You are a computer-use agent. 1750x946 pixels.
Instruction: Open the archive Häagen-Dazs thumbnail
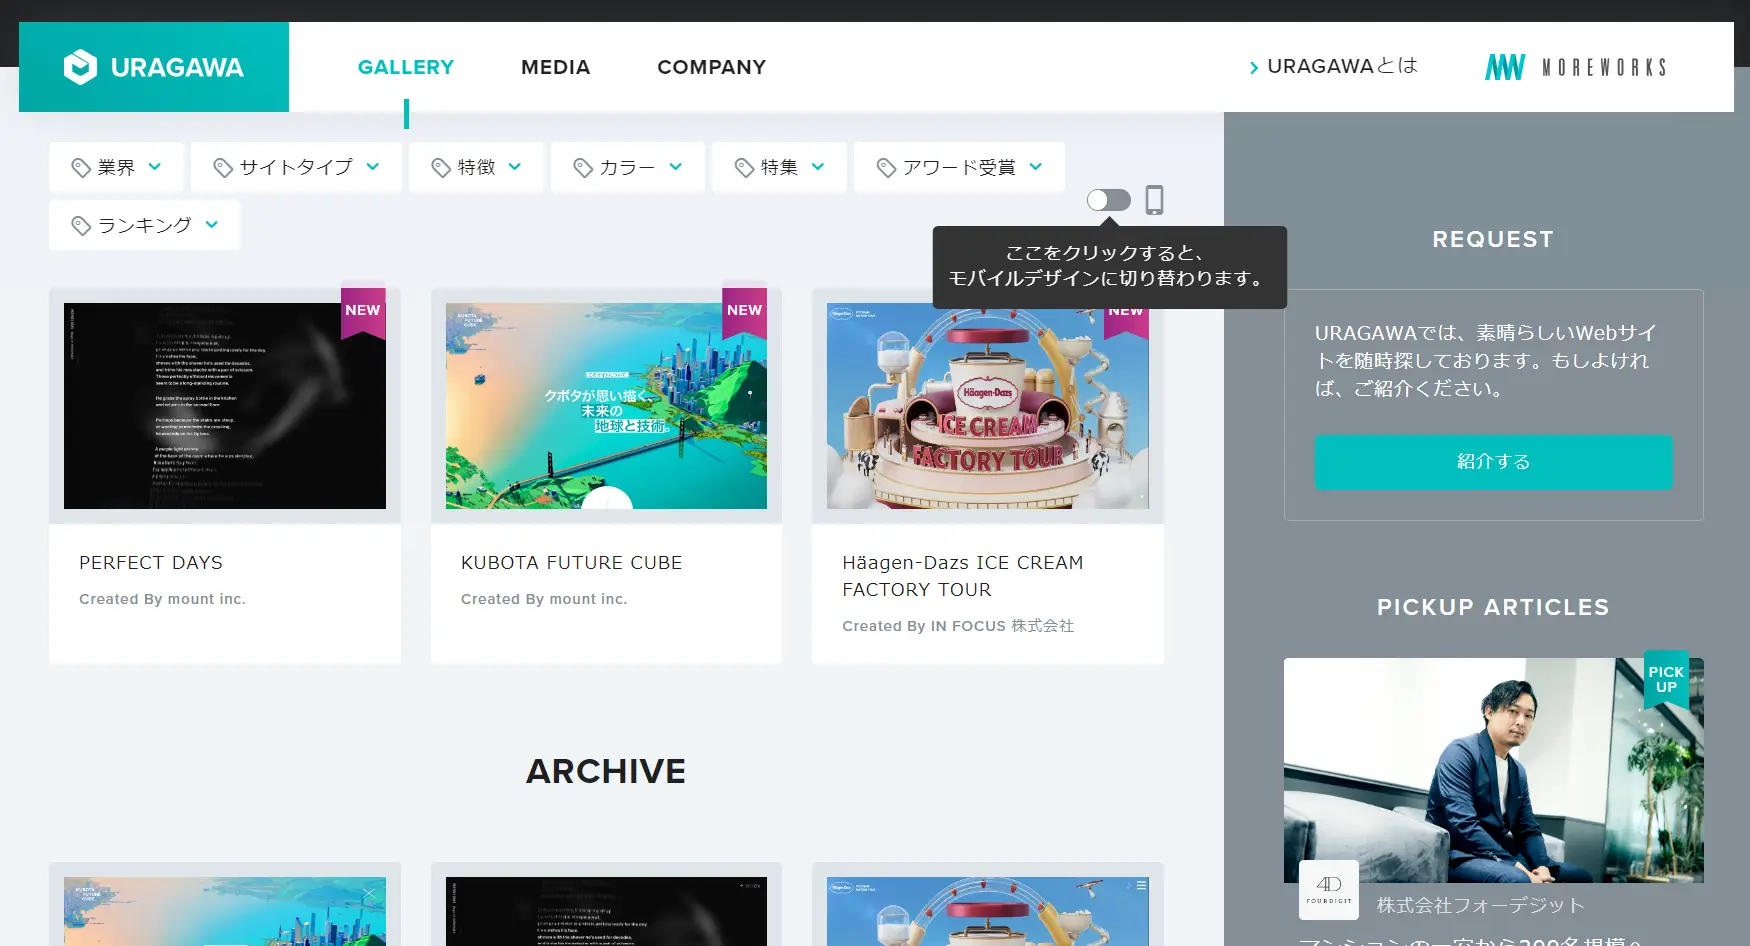988,911
